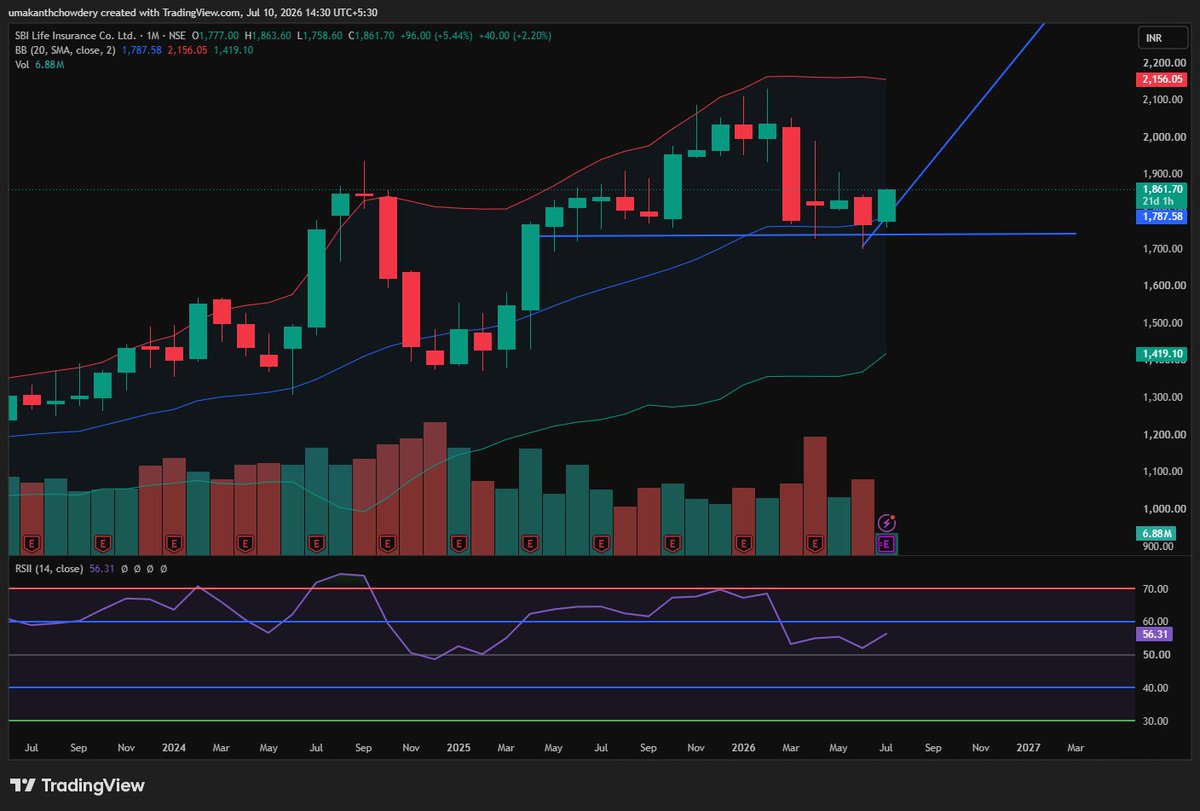Viewport: 1200px width, 811px height.
Task: Click the purple lightning bolt event icon
Action: (886, 522)
